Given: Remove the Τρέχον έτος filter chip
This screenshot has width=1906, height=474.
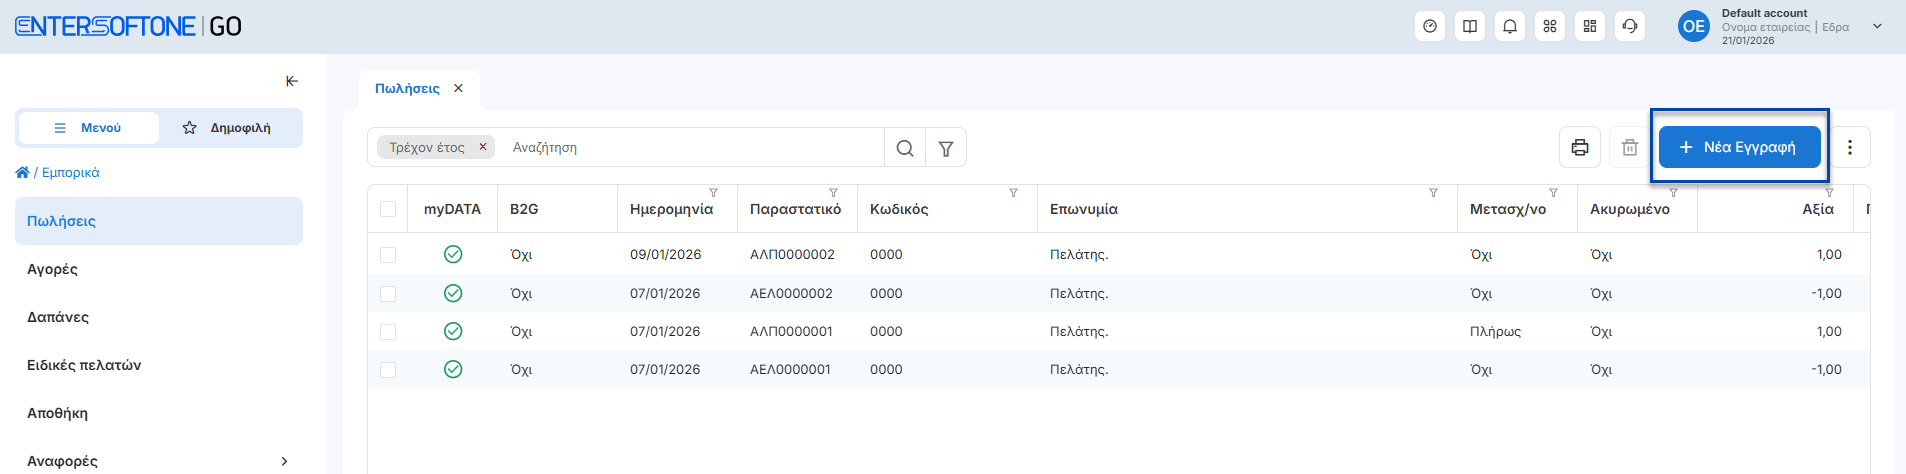Looking at the screenshot, I should tap(483, 147).
